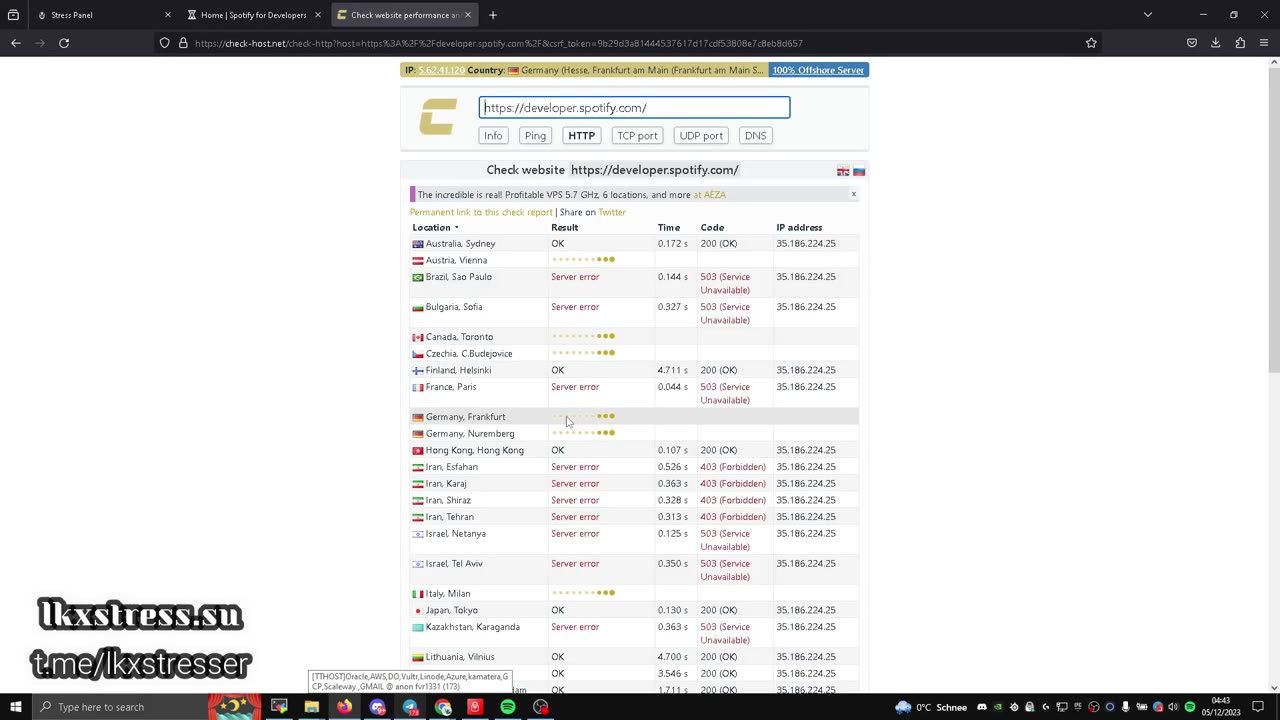Switch site language to Russian flag
Image resolution: width=1280 pixels, height=720 pixels.
(859, 172)
